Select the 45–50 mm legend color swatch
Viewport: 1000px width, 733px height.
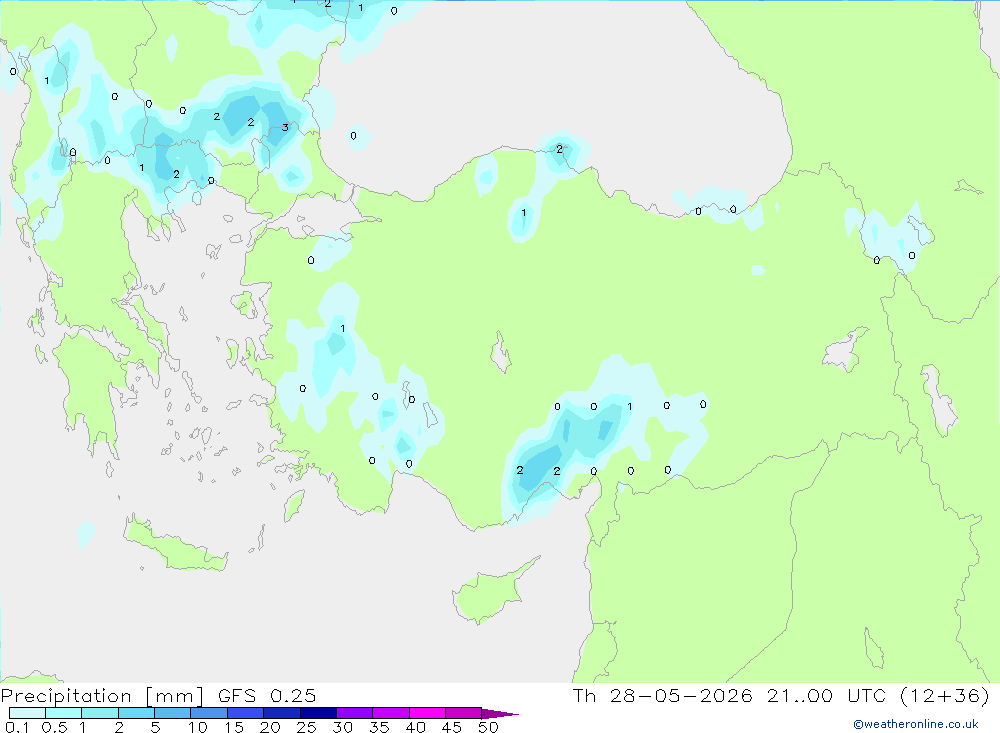[464, 713]
